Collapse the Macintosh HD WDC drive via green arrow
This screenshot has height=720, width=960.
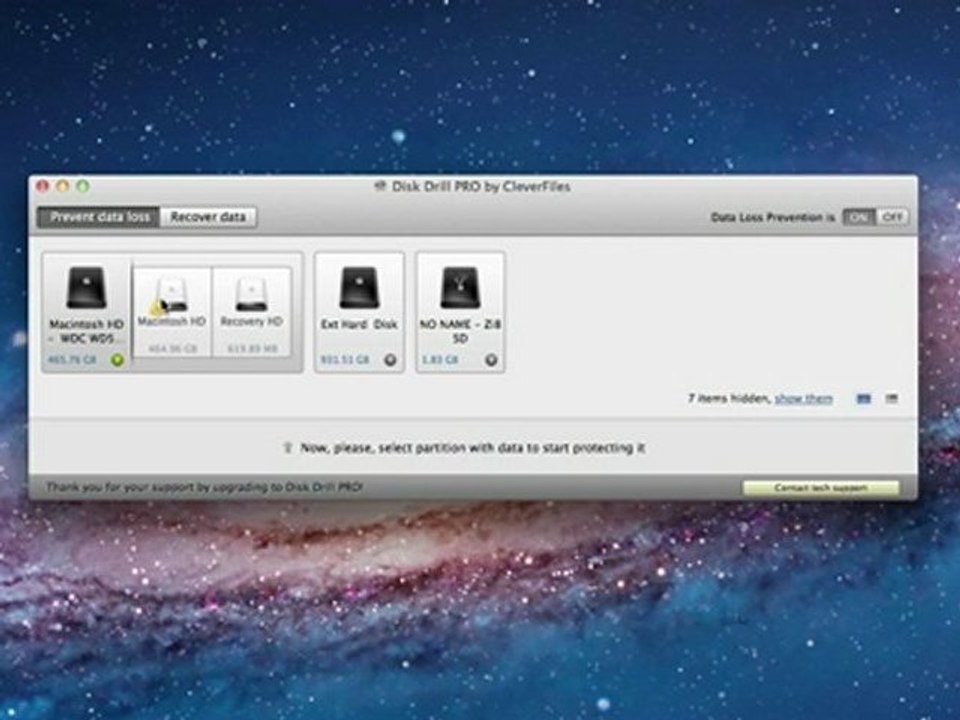118,360
